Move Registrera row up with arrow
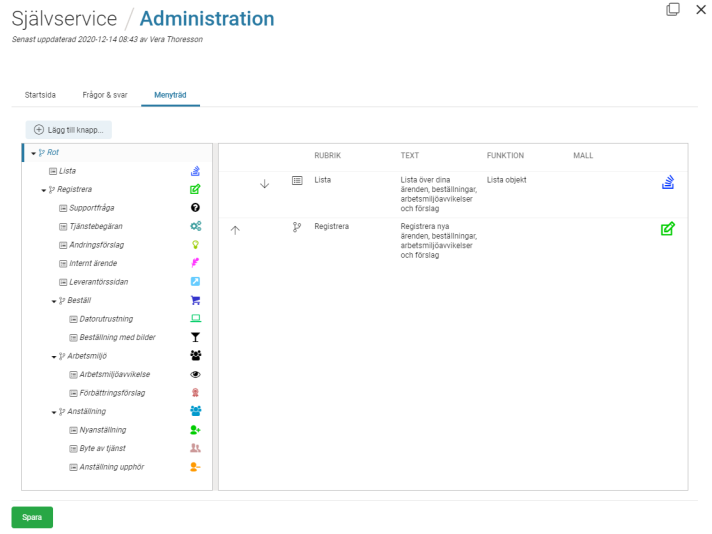712x534 pixels. [x=235, y=229]
